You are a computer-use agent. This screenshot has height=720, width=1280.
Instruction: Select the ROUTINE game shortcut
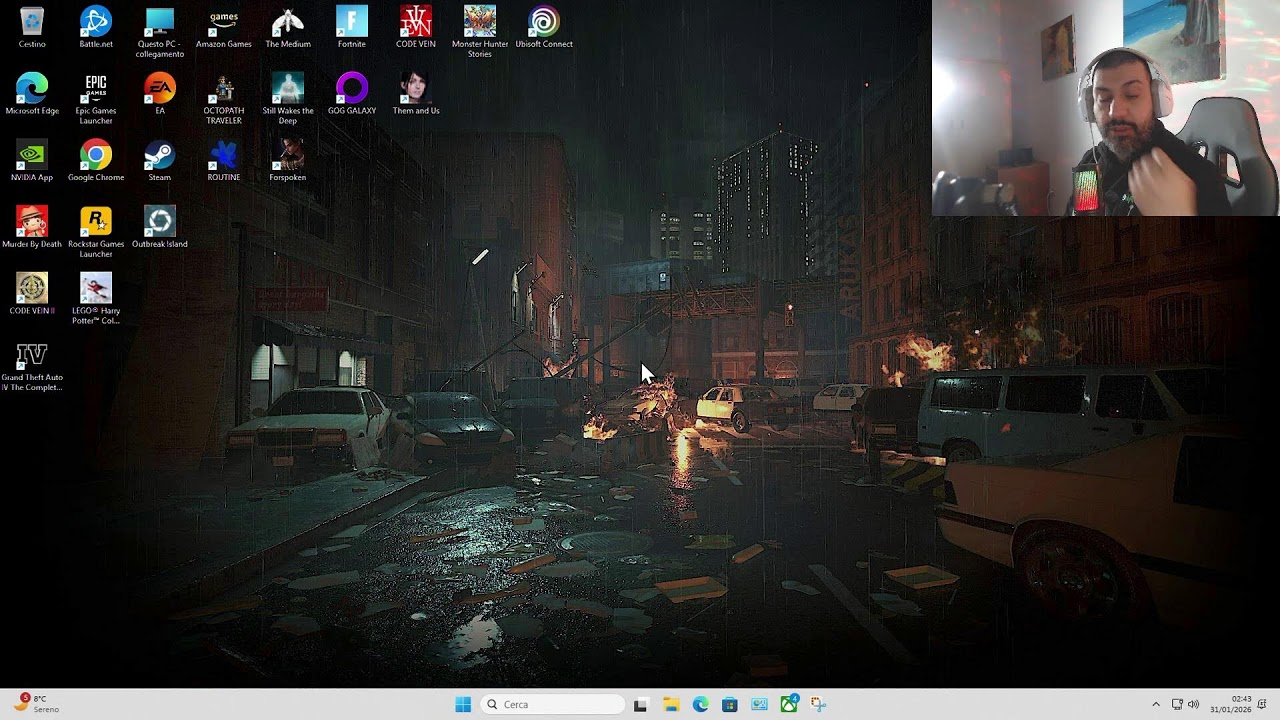[224, 162]
